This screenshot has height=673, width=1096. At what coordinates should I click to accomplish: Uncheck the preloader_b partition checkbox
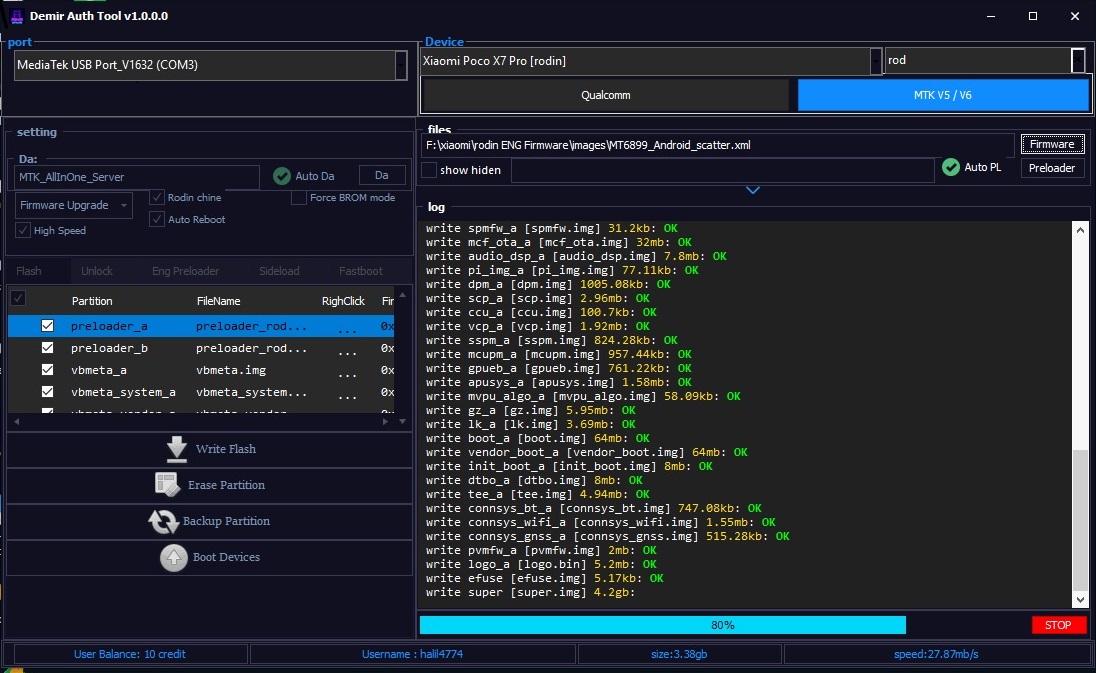tap(48, 347)
